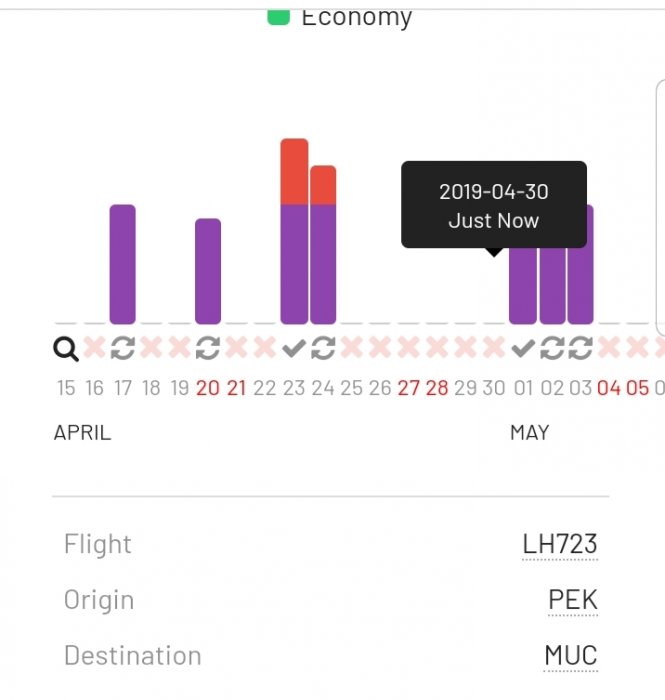This screenshot has height=700, width=665.
Task: Click the red X above April 16
Action: point(94,349)
